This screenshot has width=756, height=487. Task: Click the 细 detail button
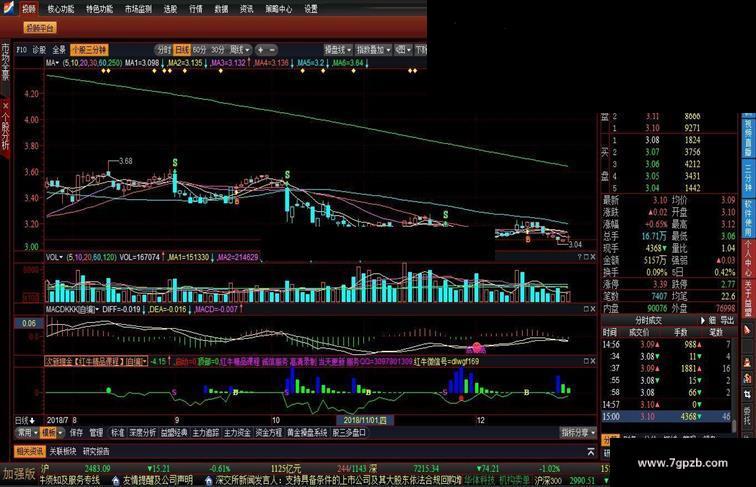pyautogui.click(x=712, y=321)
